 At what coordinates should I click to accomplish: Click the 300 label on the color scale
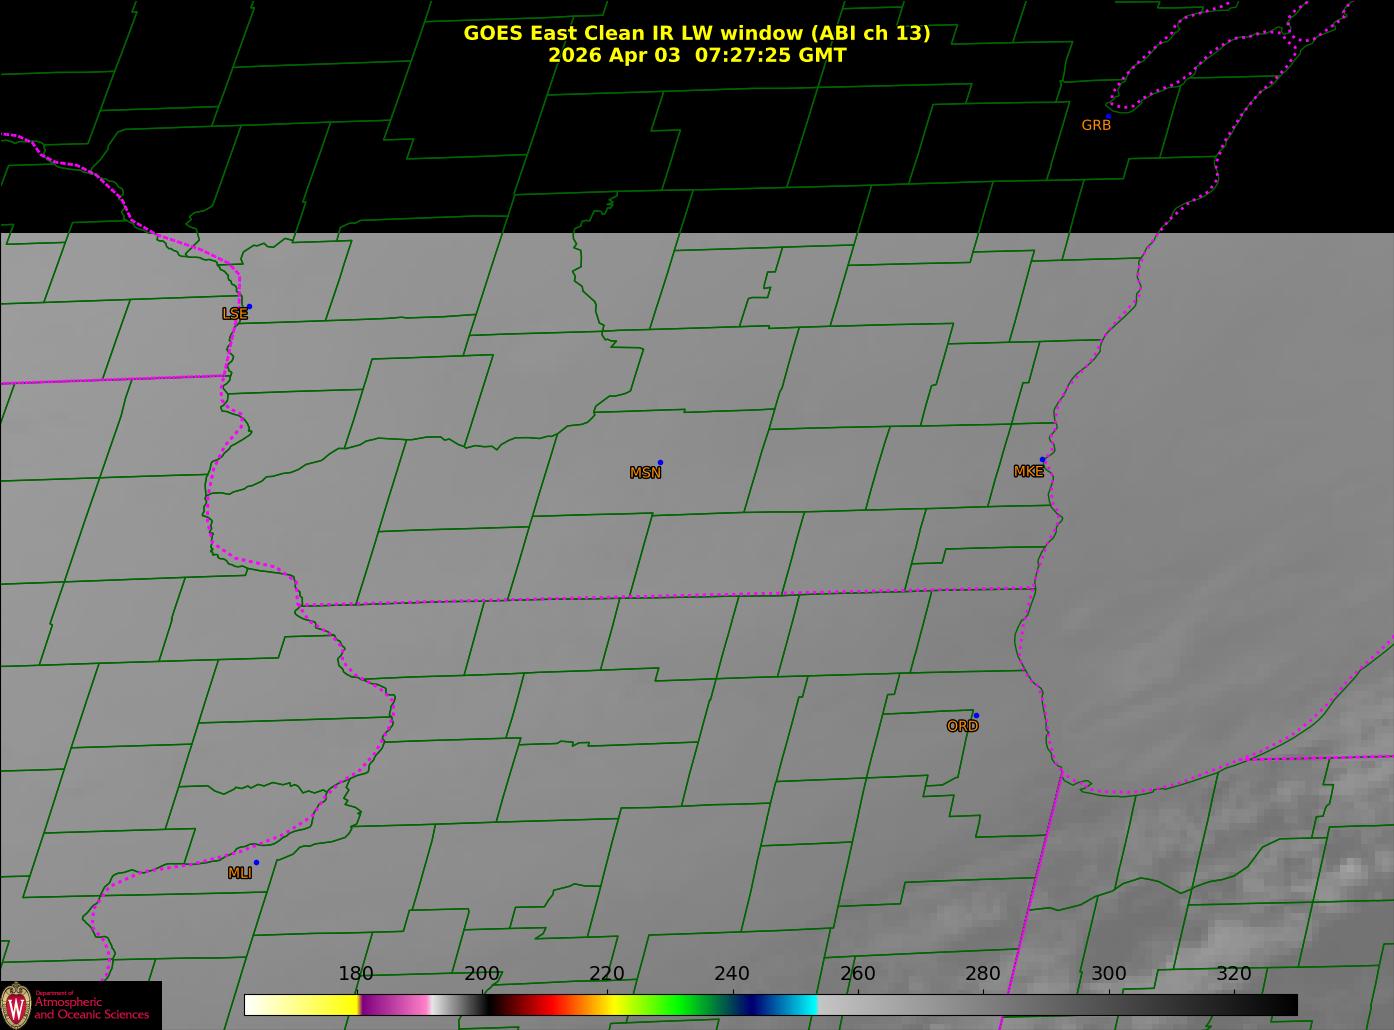(1109, 974)
